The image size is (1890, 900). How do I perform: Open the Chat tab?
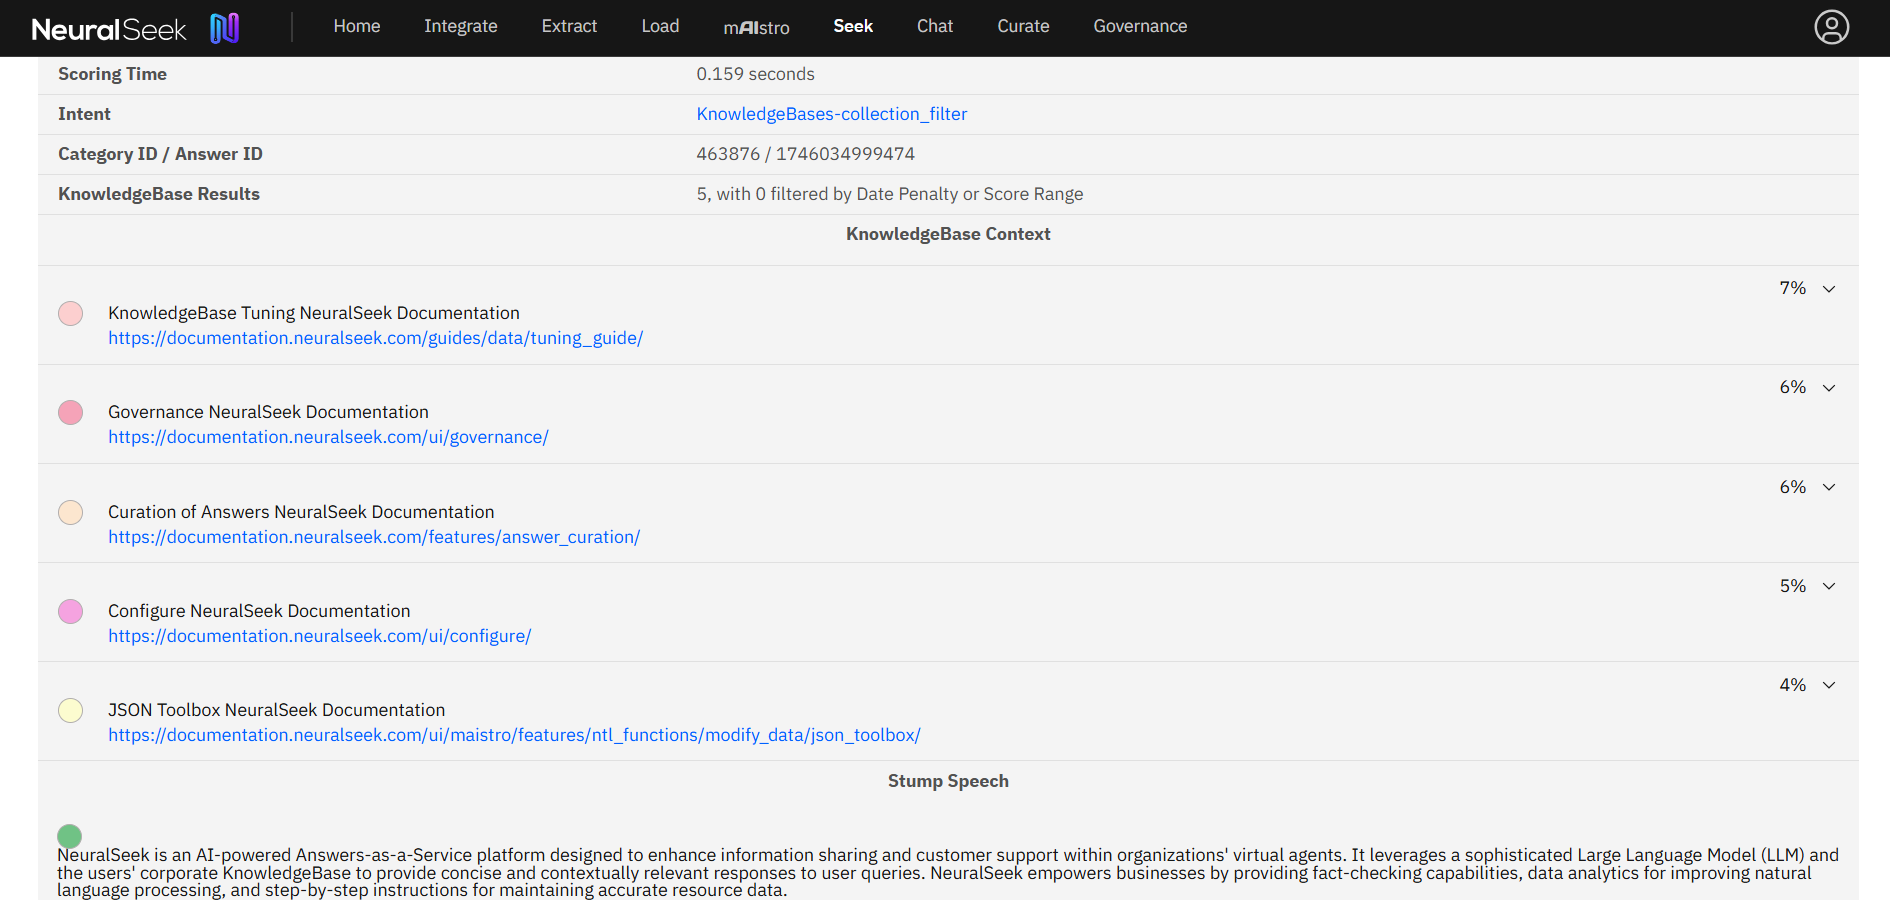coord(935,26)
